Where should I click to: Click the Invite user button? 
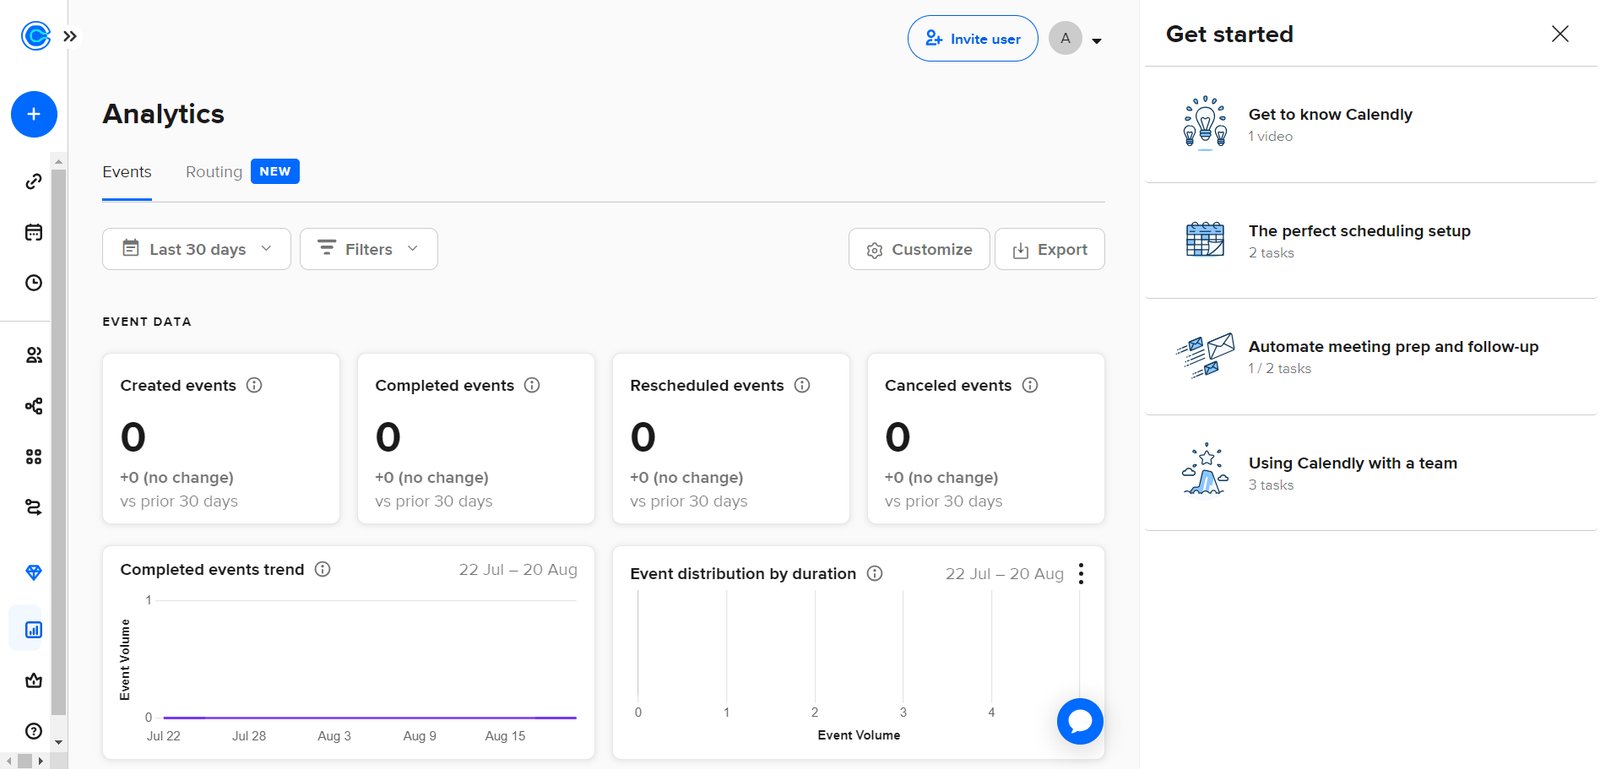coord(973,38)
